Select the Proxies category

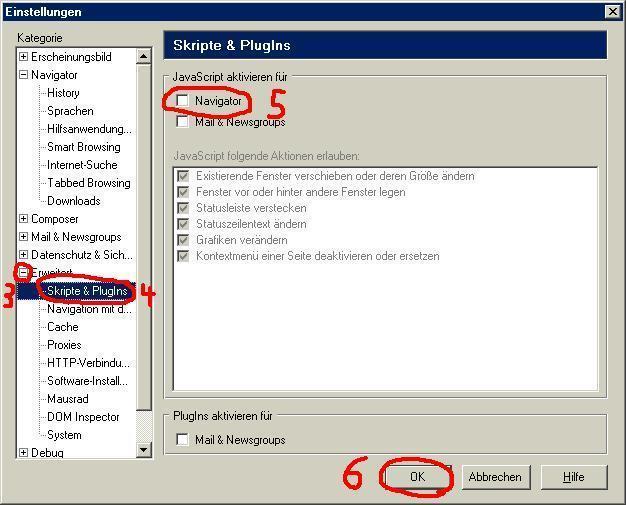(64, 345)
